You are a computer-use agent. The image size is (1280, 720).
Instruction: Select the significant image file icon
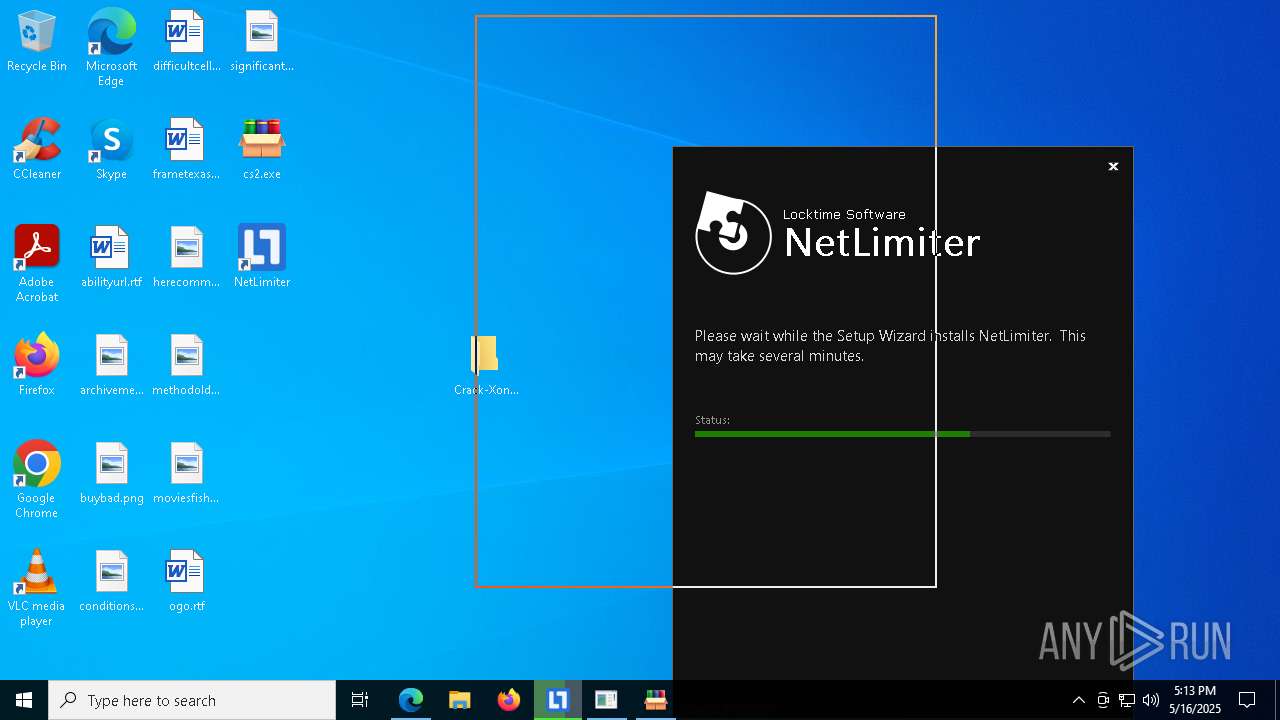click(x=262, y=42)
